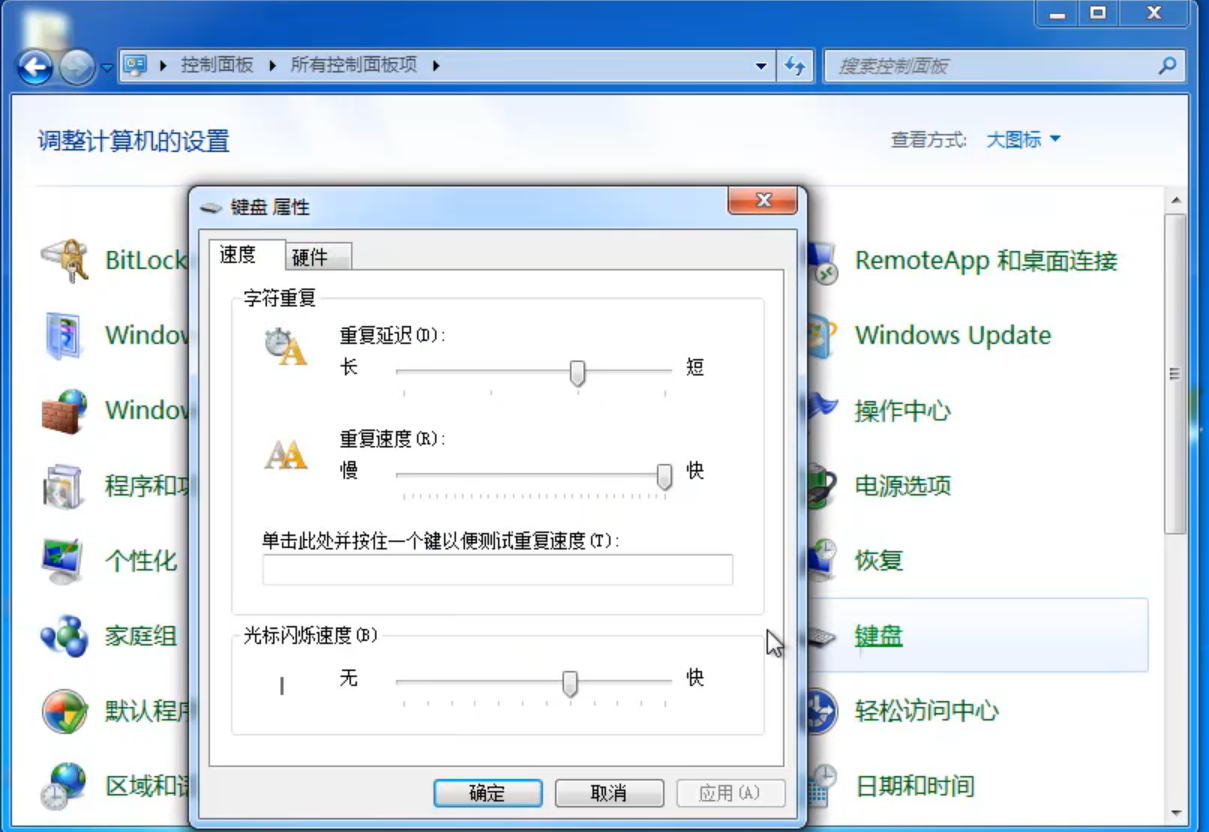The height and width of the screenshot is (832, 1209).
Task: Click the back arrow navigation button
Action: [36, 67]
